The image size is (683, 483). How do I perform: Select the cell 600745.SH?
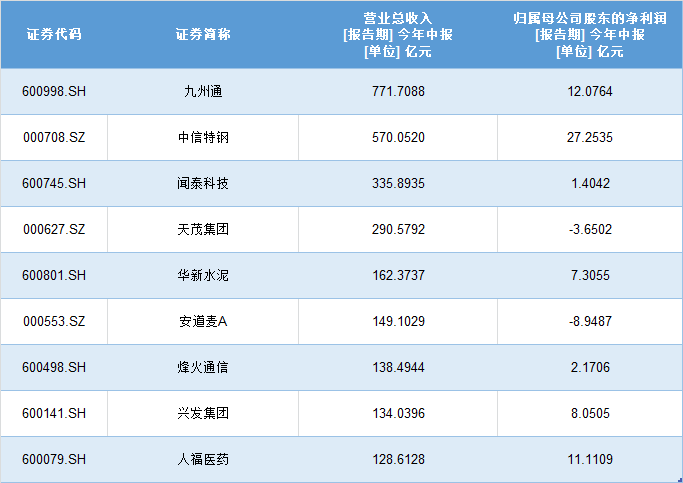coord(54,183)
